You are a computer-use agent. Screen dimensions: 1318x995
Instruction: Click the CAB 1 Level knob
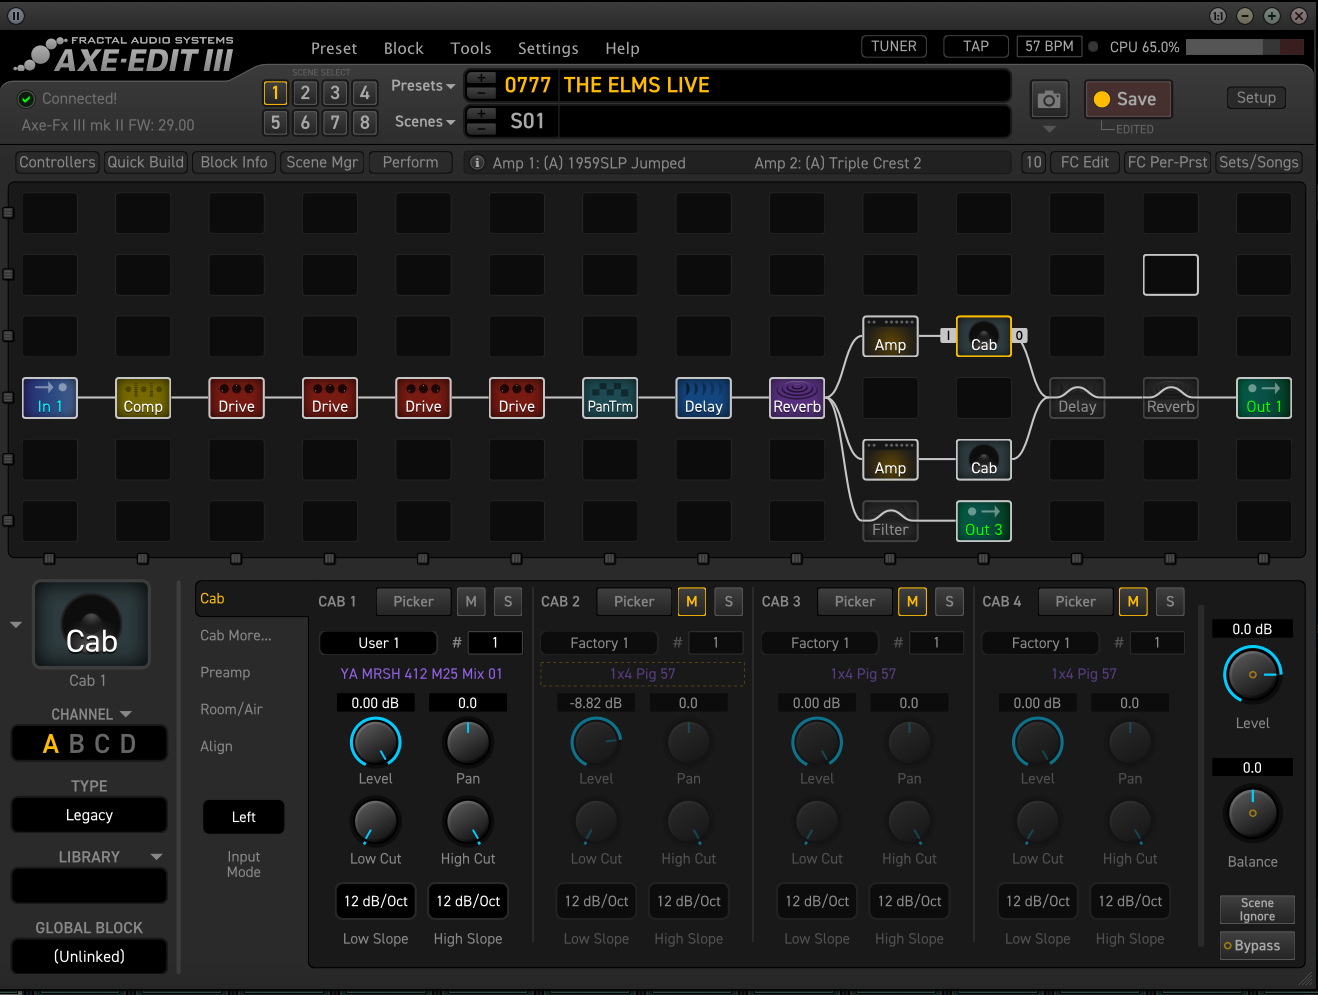[375, 742]
